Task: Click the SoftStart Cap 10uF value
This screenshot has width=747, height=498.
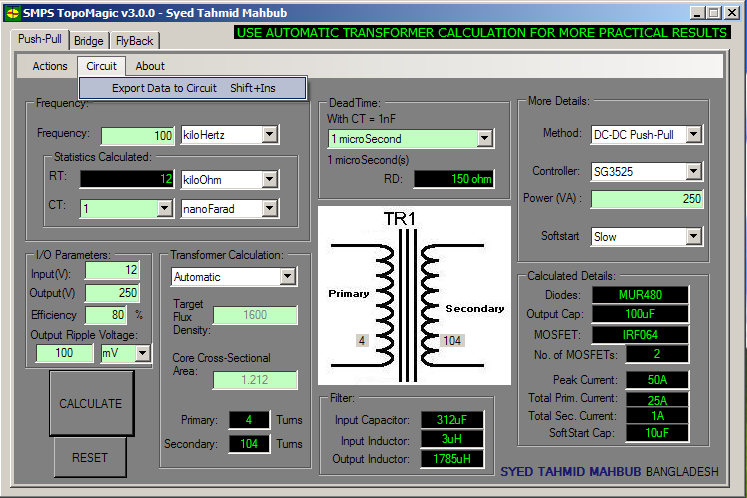Action: click(x=657, y=433)
